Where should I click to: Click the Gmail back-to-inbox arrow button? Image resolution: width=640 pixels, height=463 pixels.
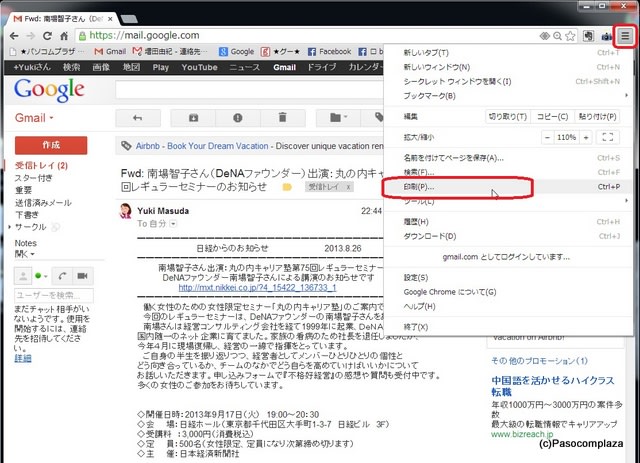point(138,118)
